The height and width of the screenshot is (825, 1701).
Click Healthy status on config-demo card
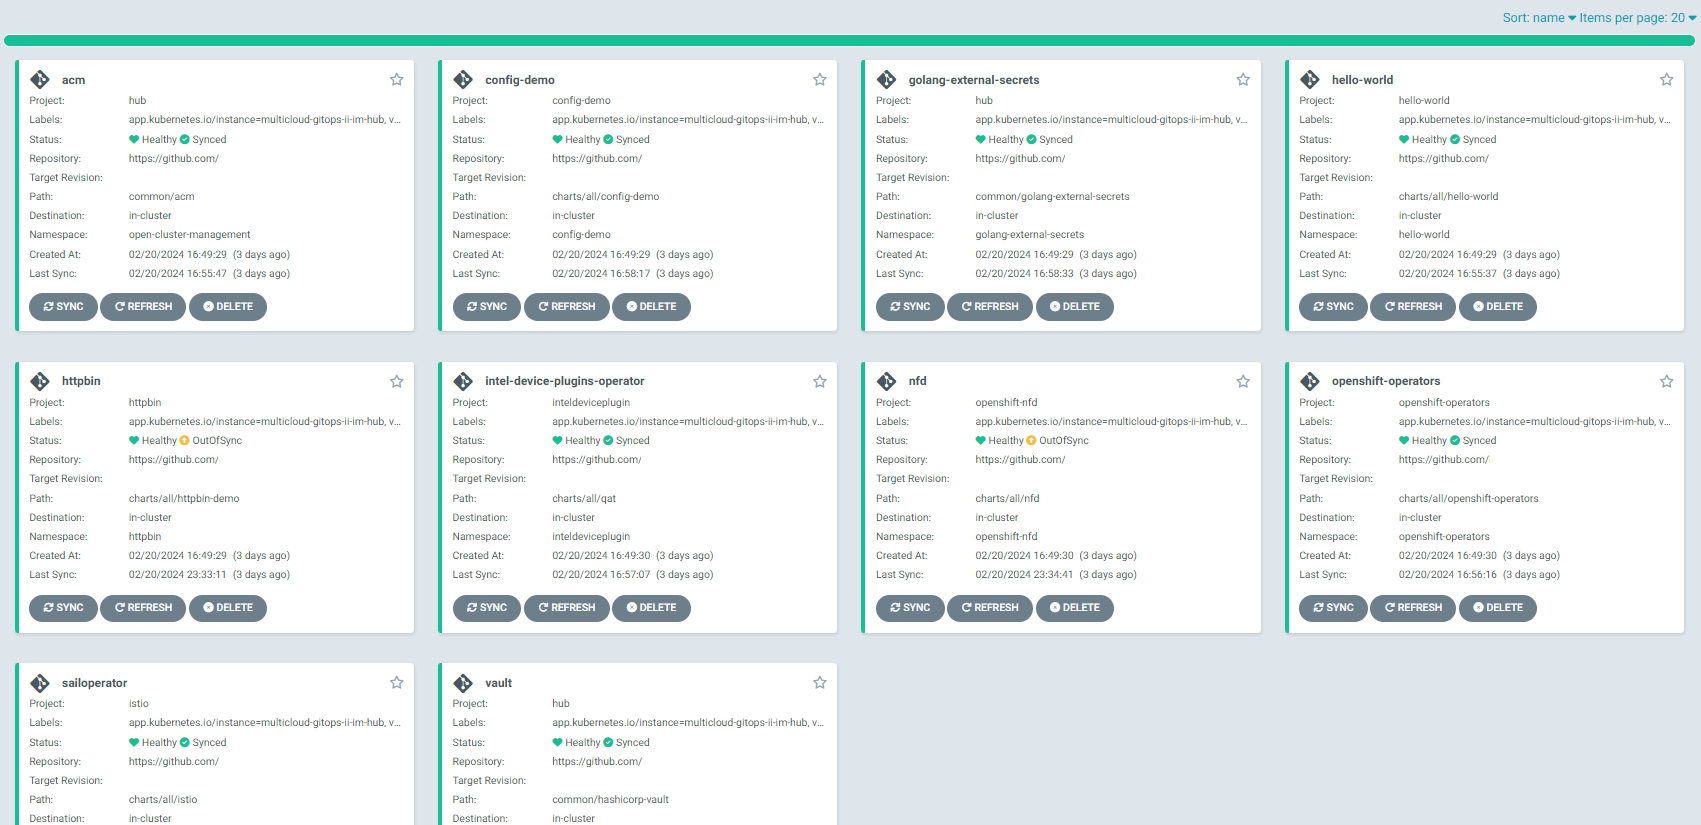pos(576,140)
